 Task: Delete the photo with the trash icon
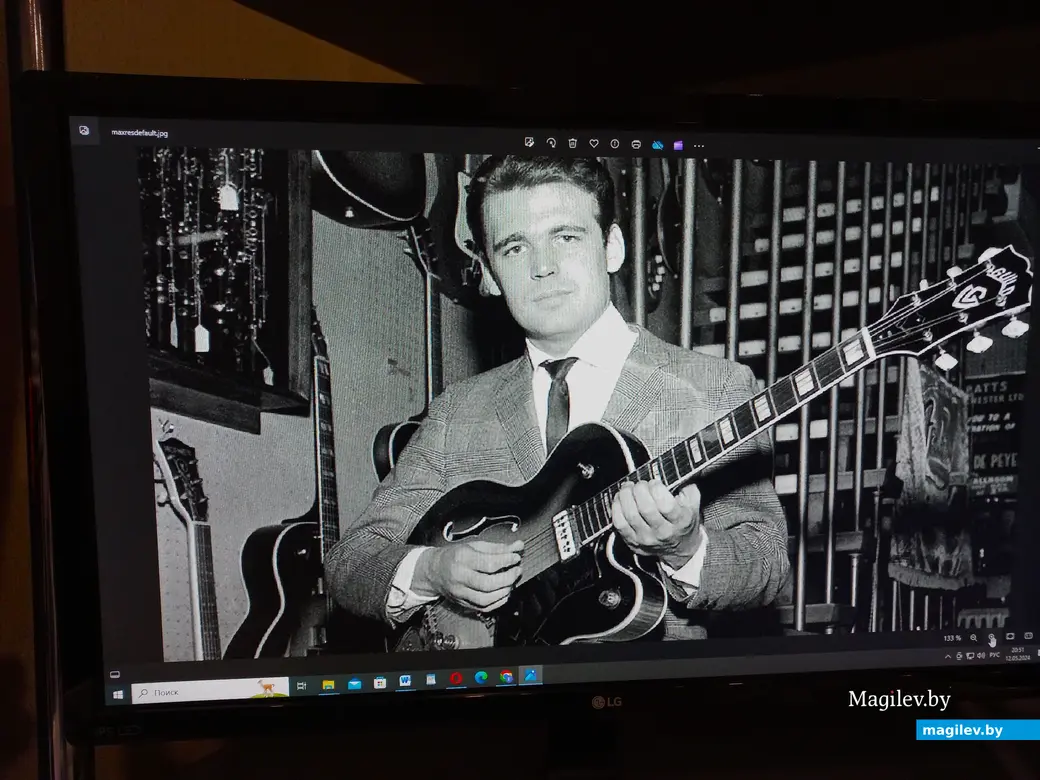pos(572,143)
